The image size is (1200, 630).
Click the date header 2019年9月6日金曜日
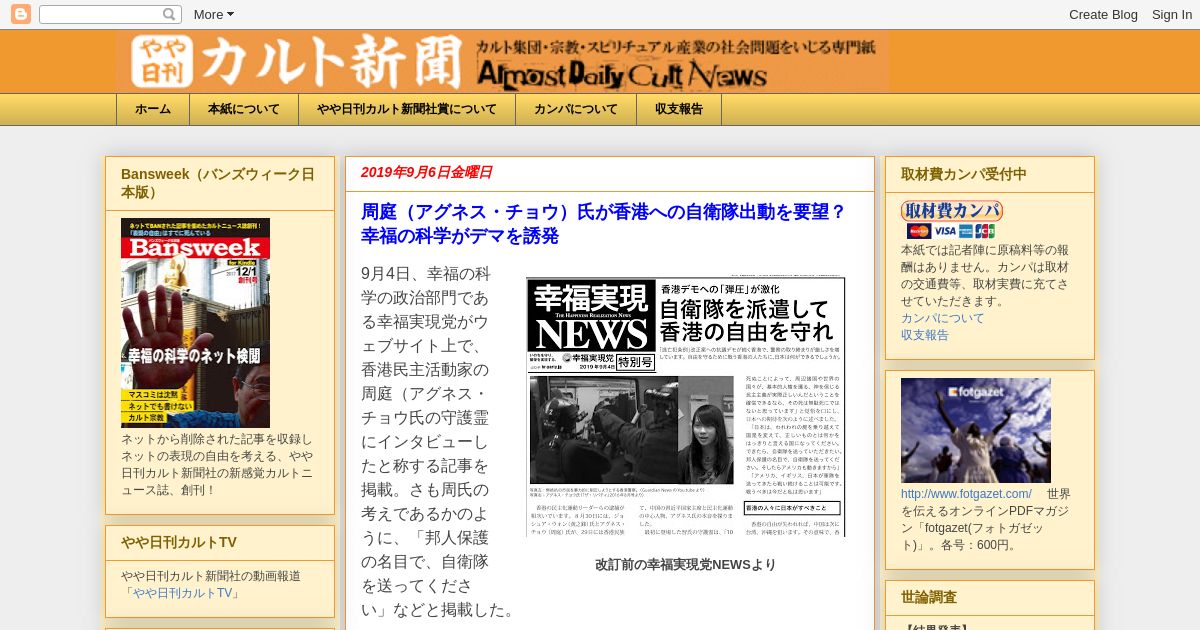tap(427, 172)
